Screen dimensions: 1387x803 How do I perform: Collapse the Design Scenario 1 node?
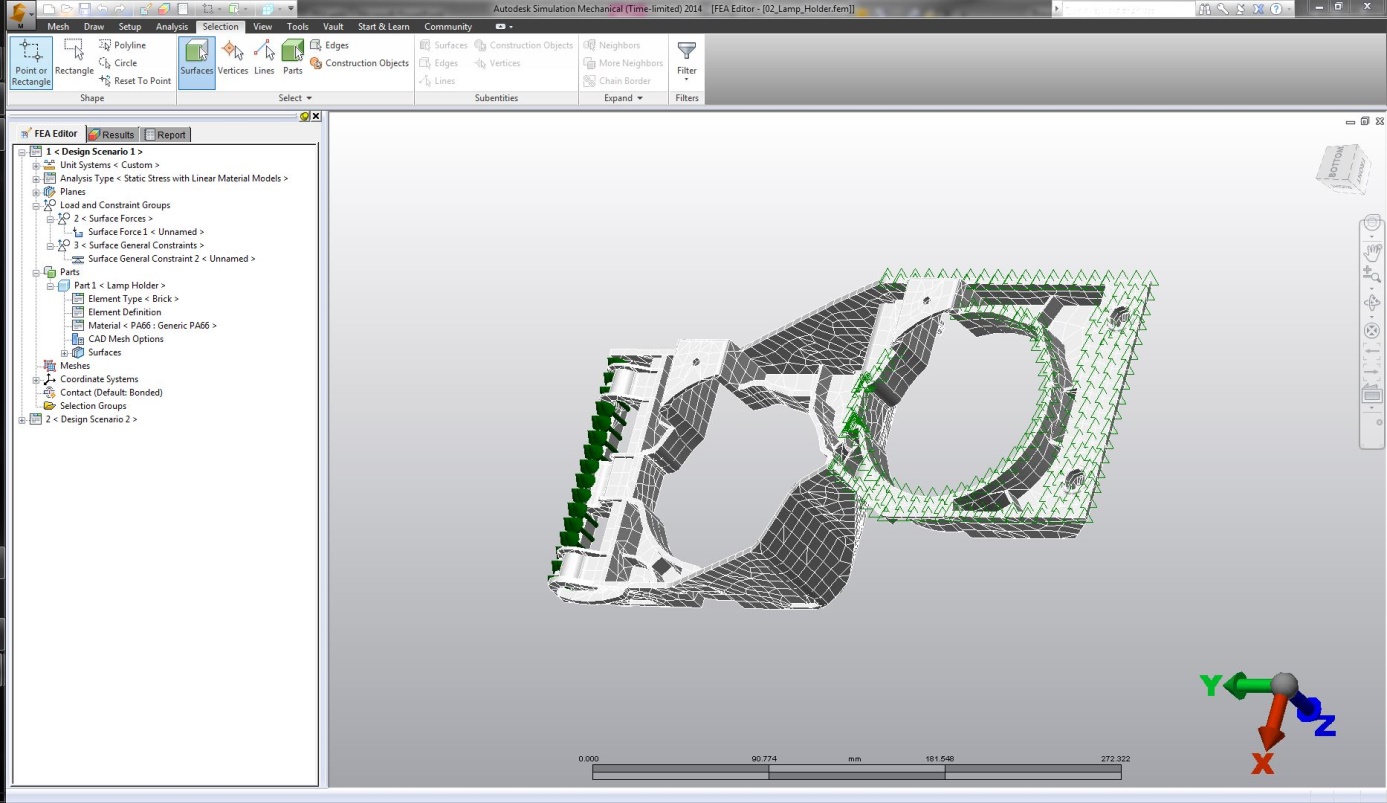(x=22, y=152)
